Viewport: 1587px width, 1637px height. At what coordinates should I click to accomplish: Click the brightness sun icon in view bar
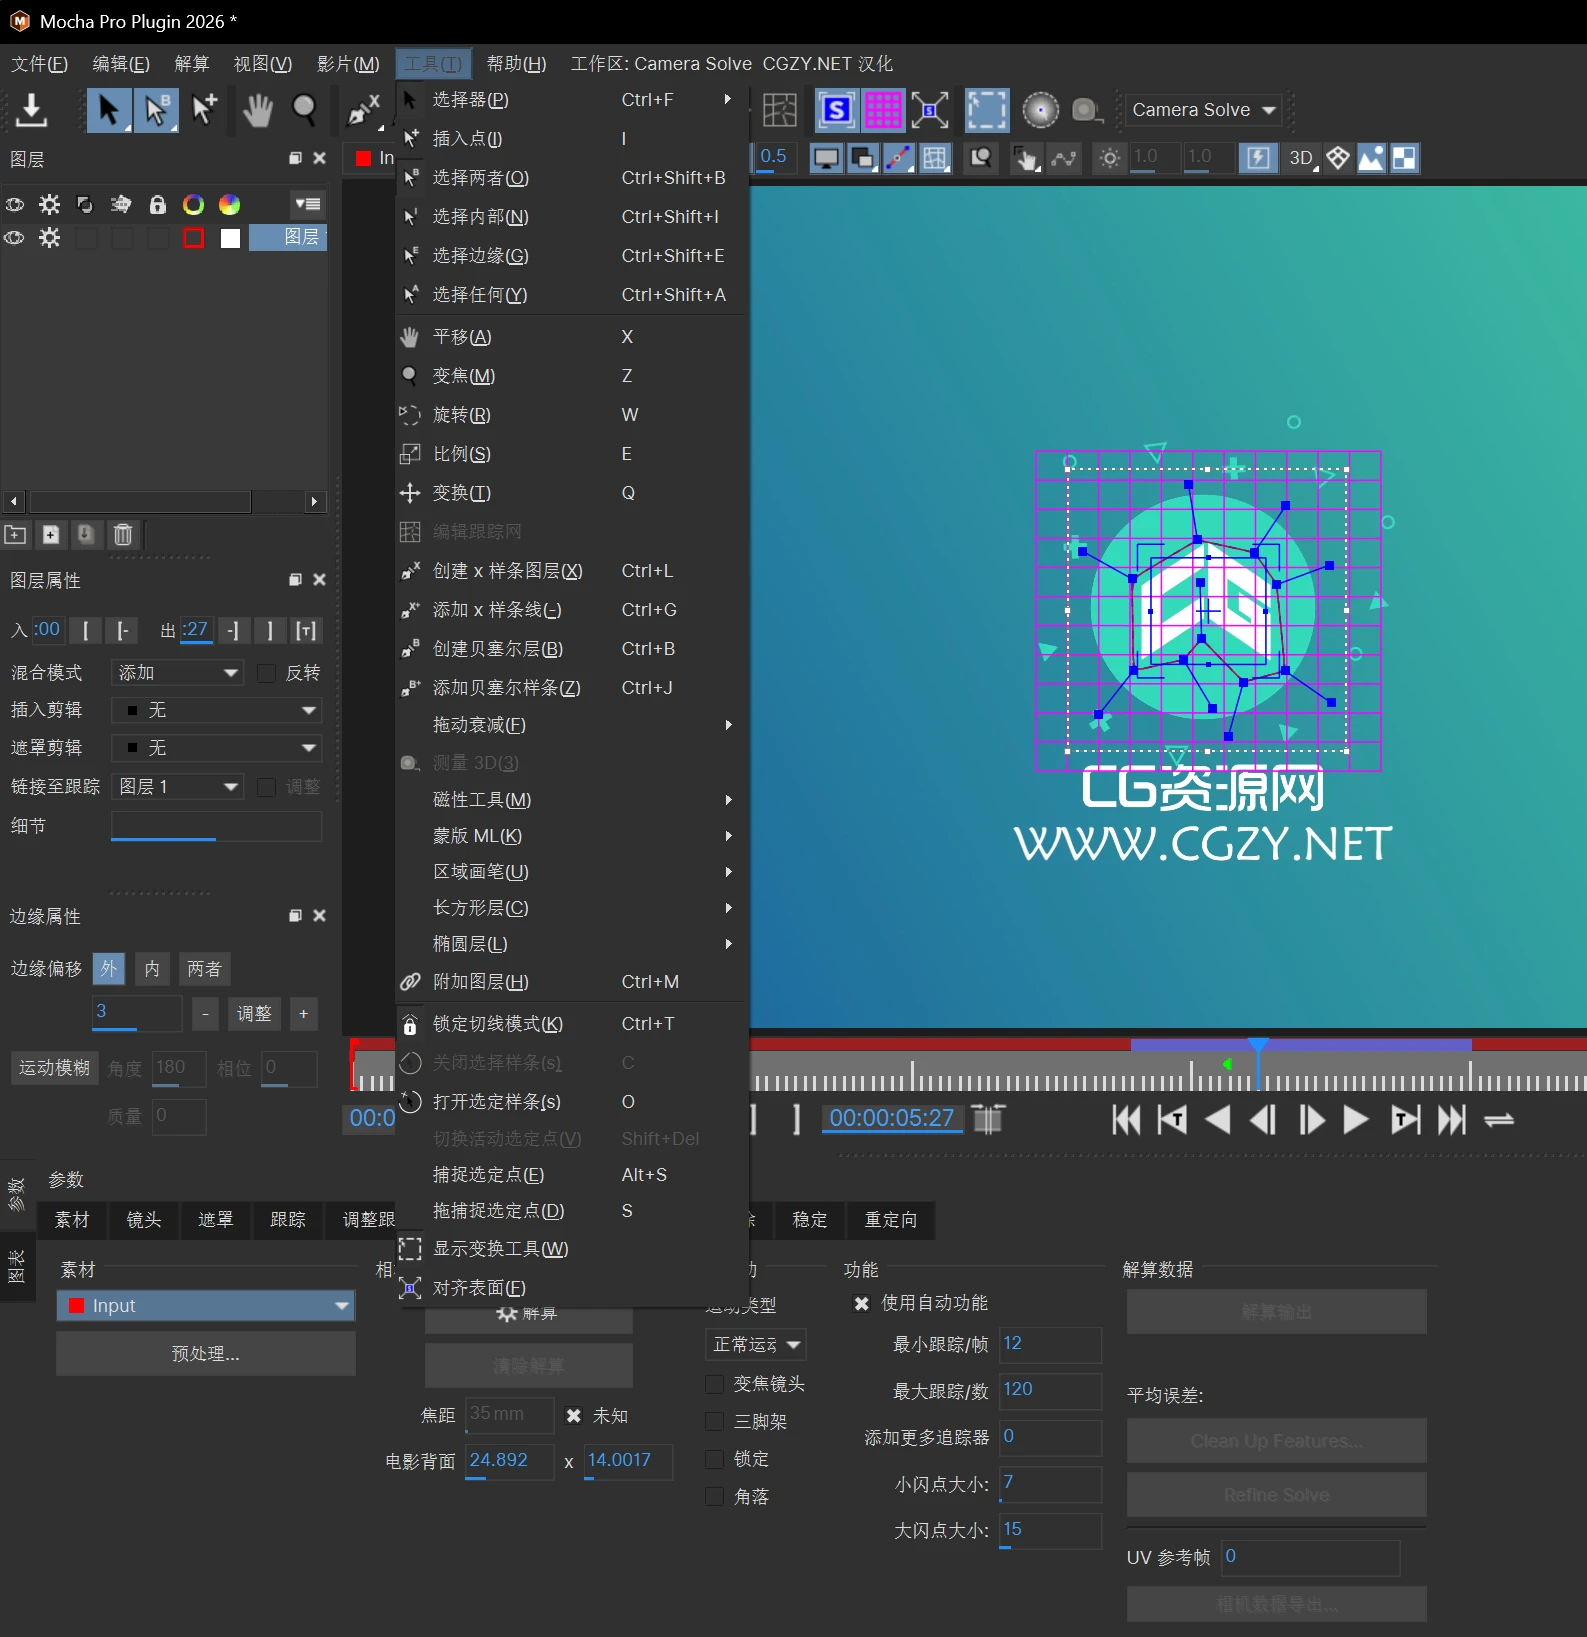coord(1110,158)
